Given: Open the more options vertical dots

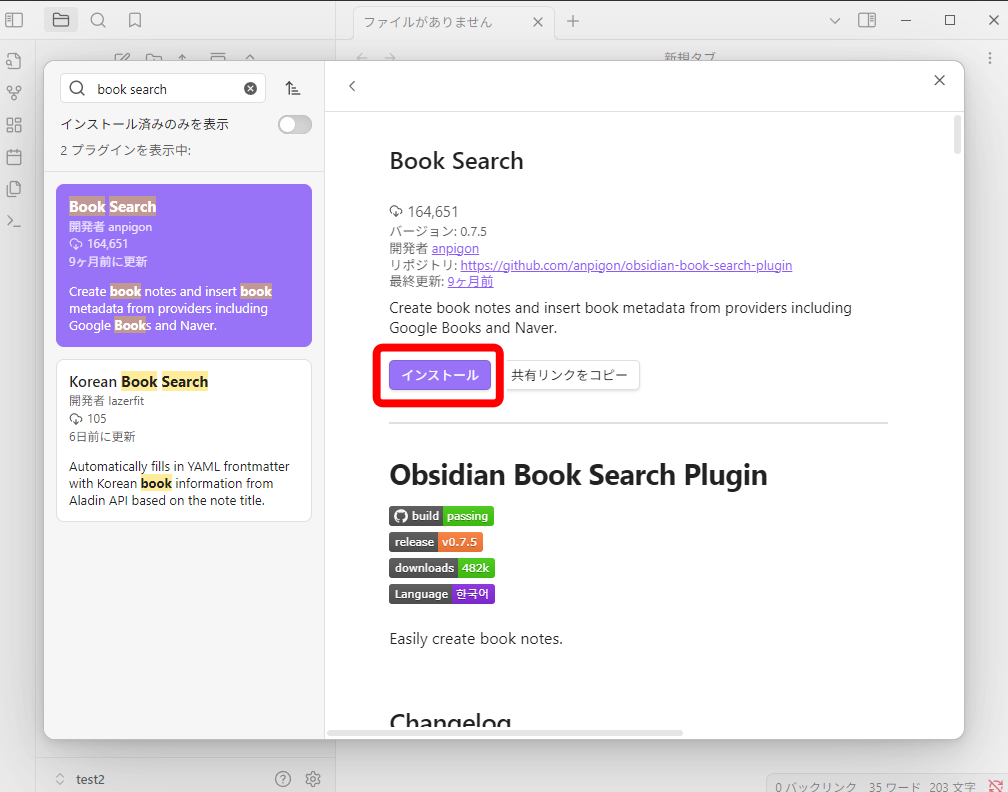Looking at the screenshot, I should (989, 58).
